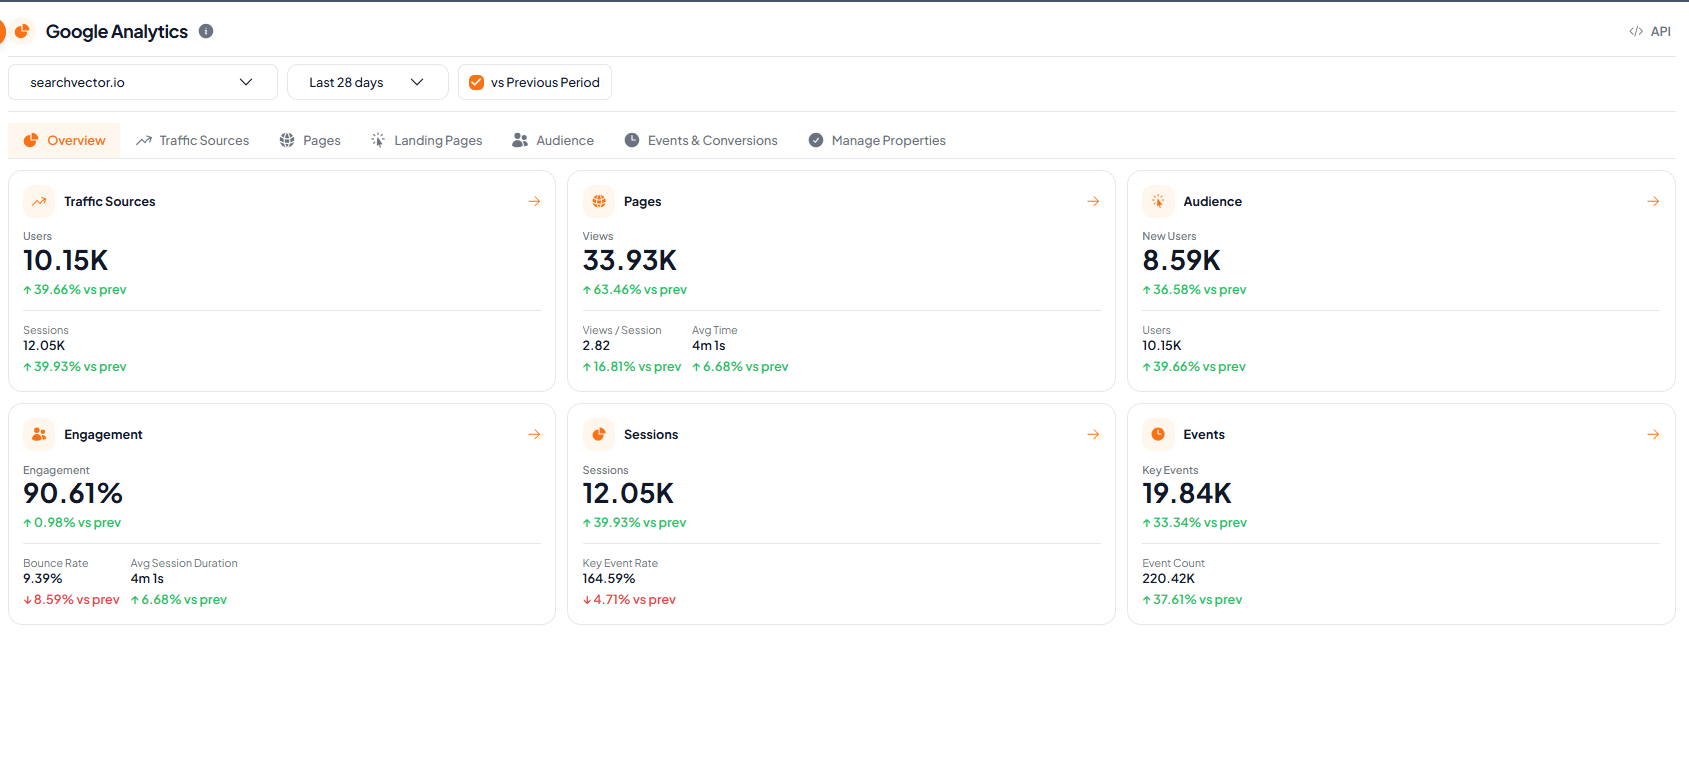Click the arrow on the Sessions card
Viewport: 1689px width, 779px height.
1093,434
